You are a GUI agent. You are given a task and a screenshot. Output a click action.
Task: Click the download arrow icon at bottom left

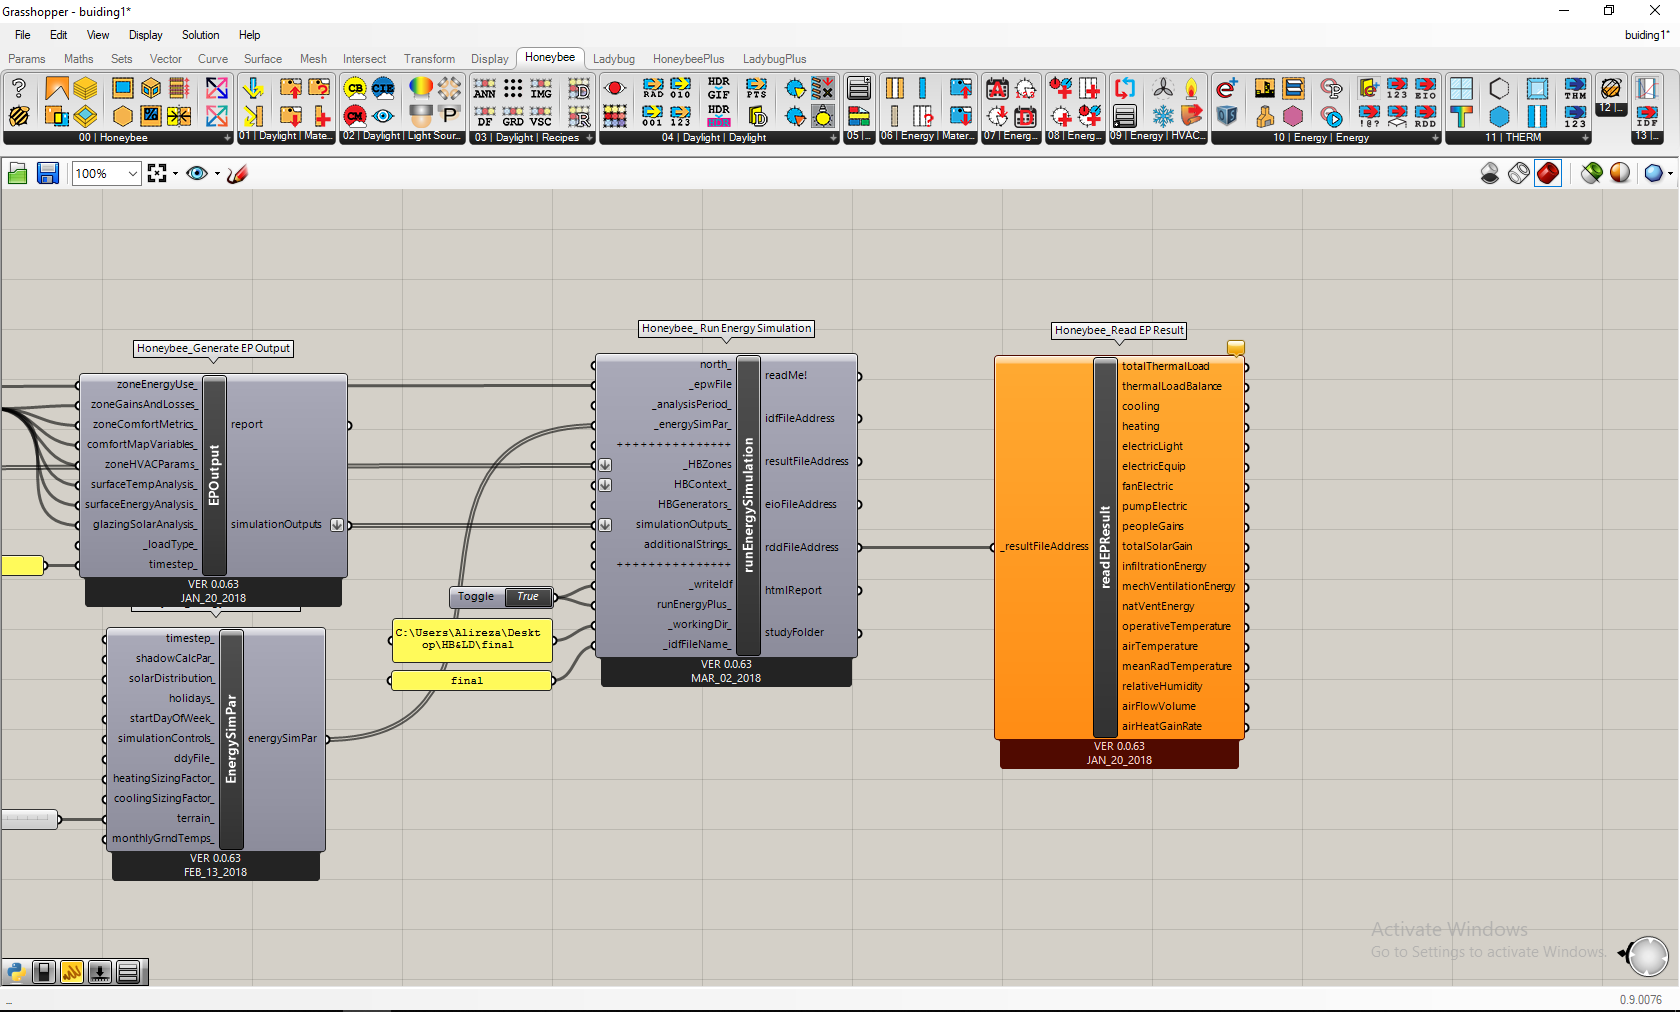click(x=100, y=971)
